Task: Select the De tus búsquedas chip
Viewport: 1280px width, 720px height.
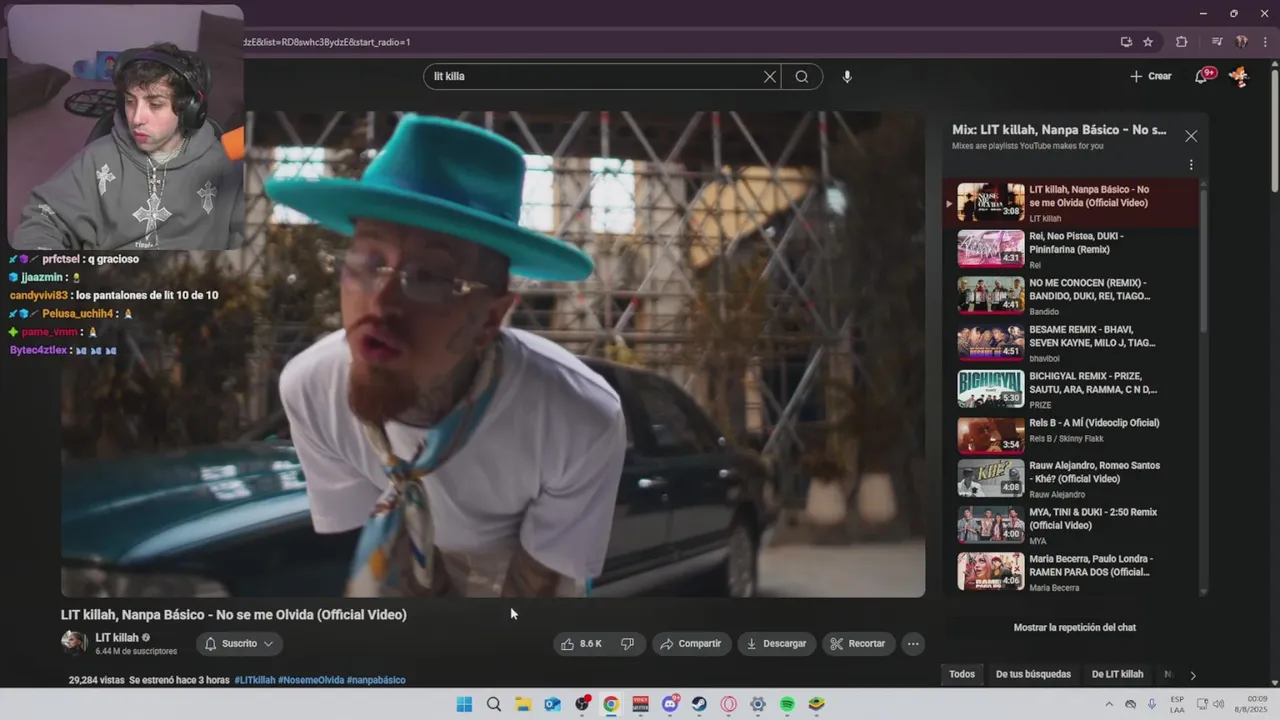Action: click(1033, 675)
